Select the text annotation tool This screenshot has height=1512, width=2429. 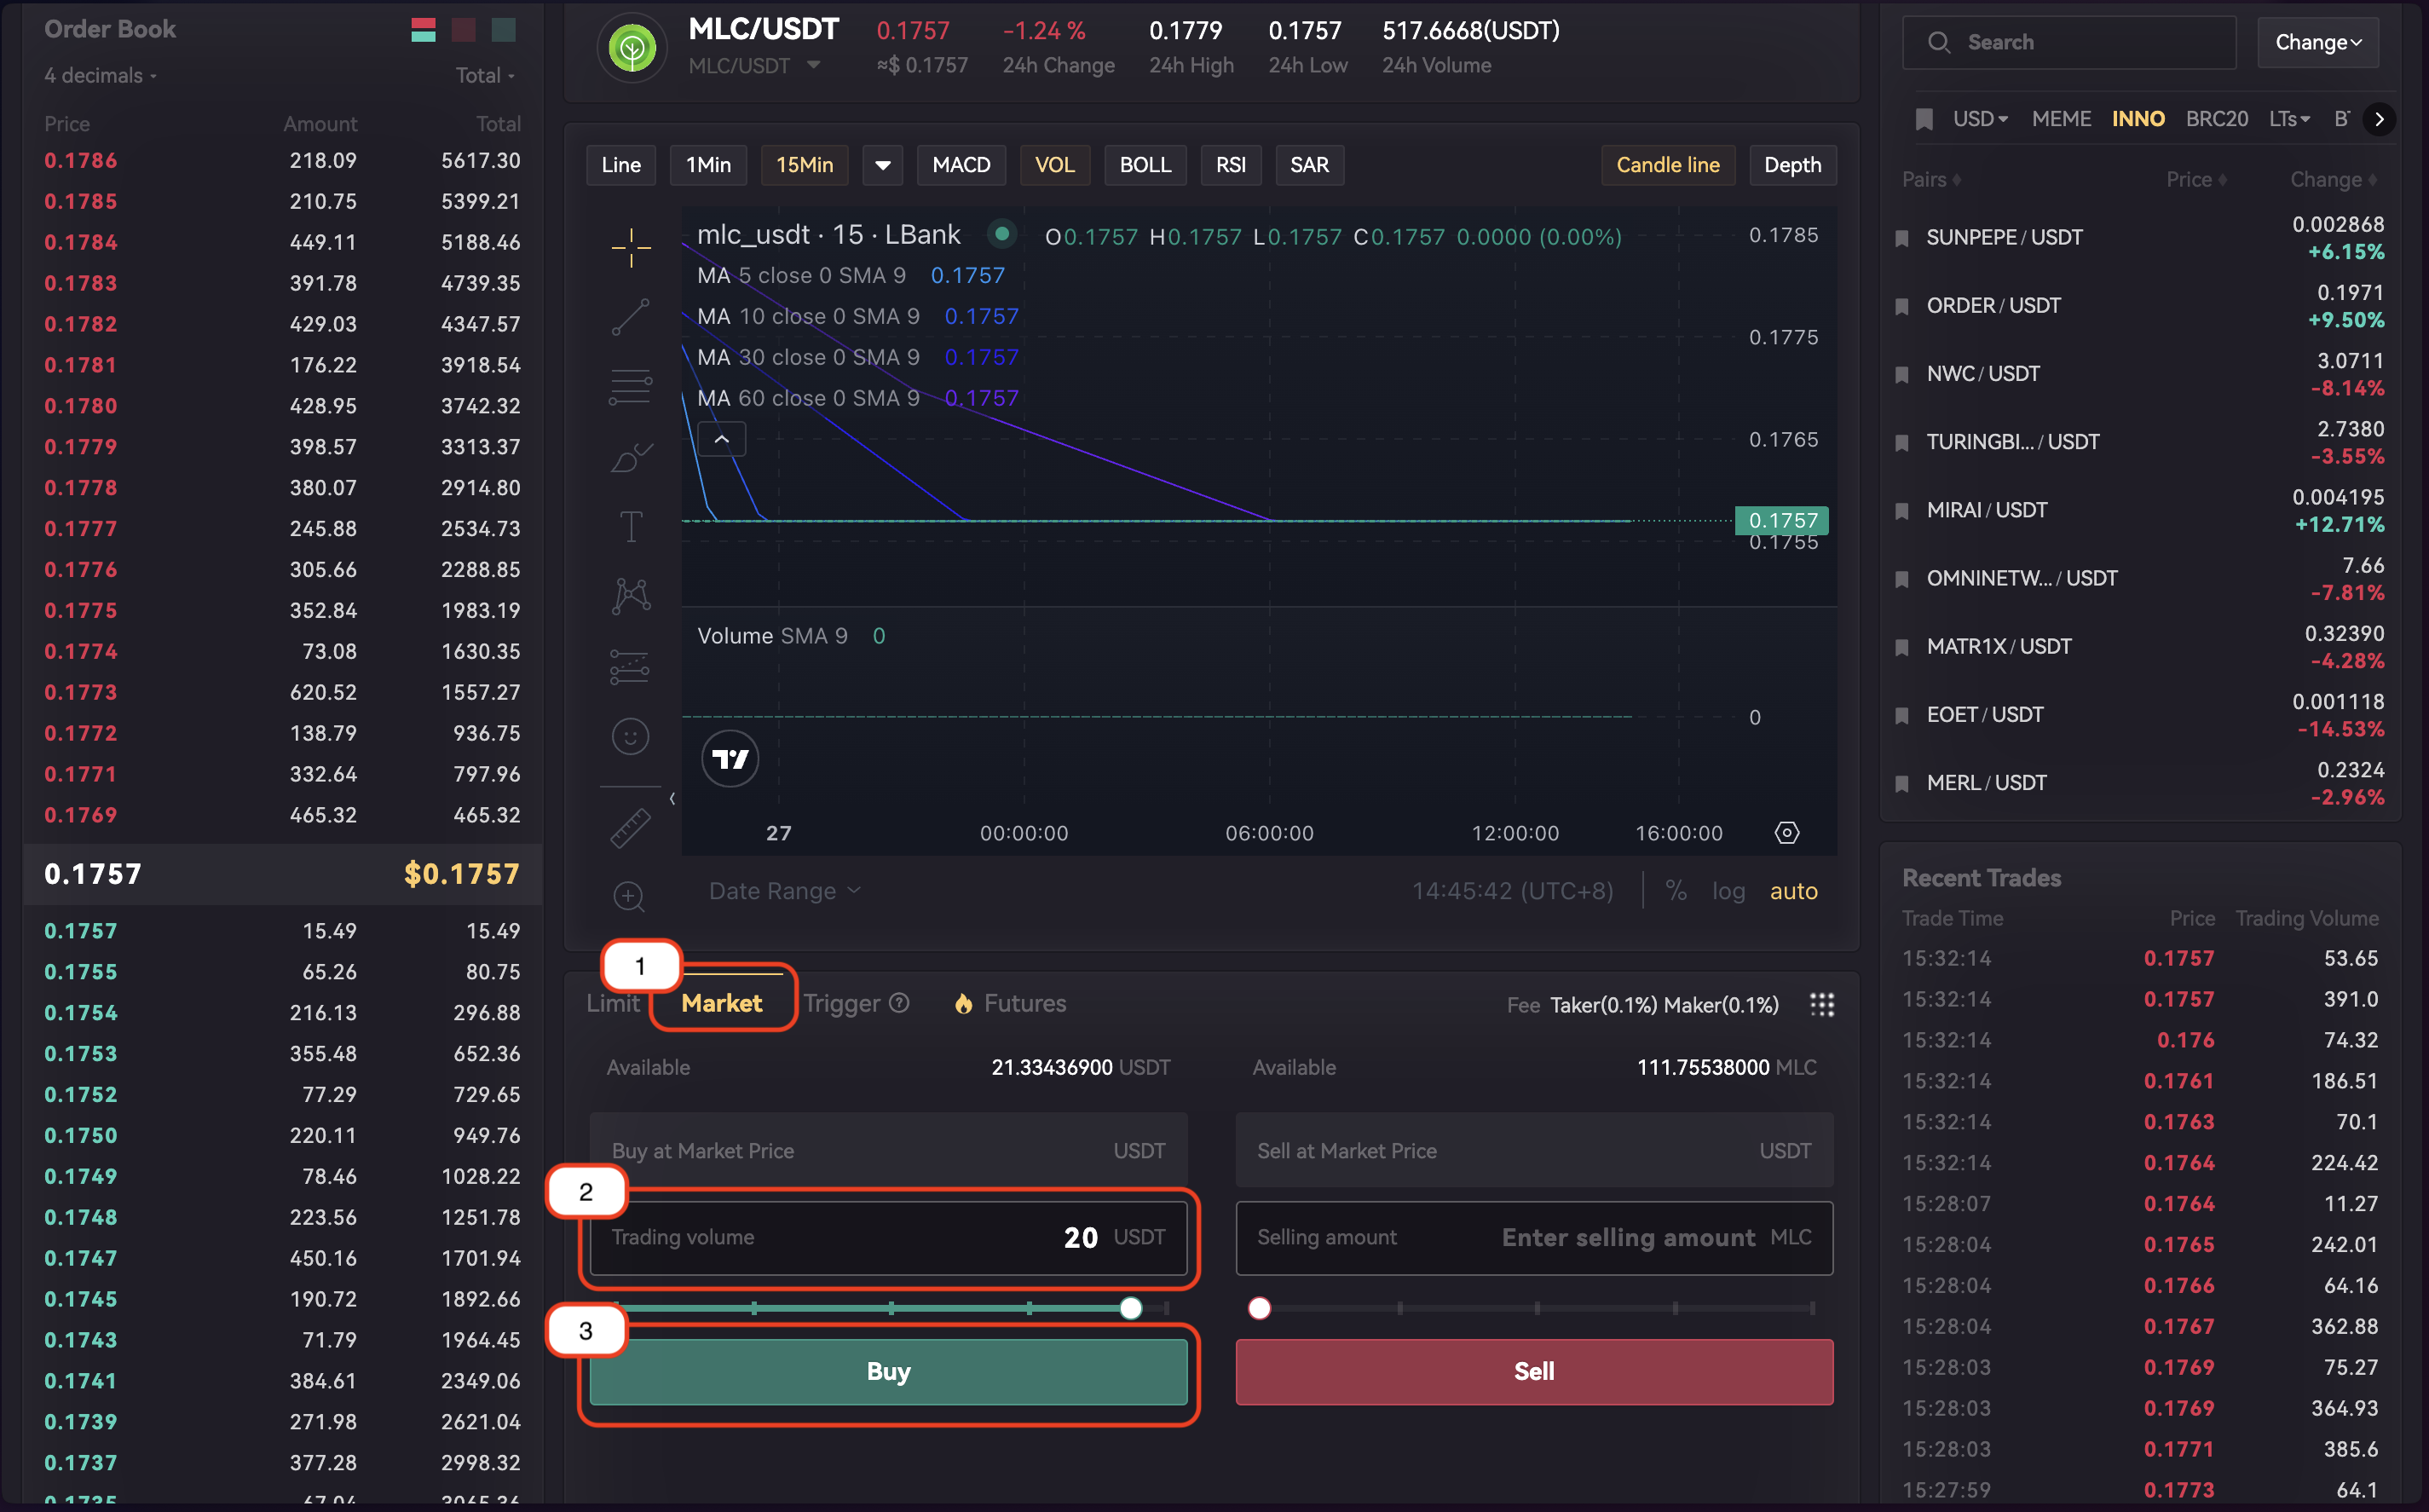coord(631,526)
